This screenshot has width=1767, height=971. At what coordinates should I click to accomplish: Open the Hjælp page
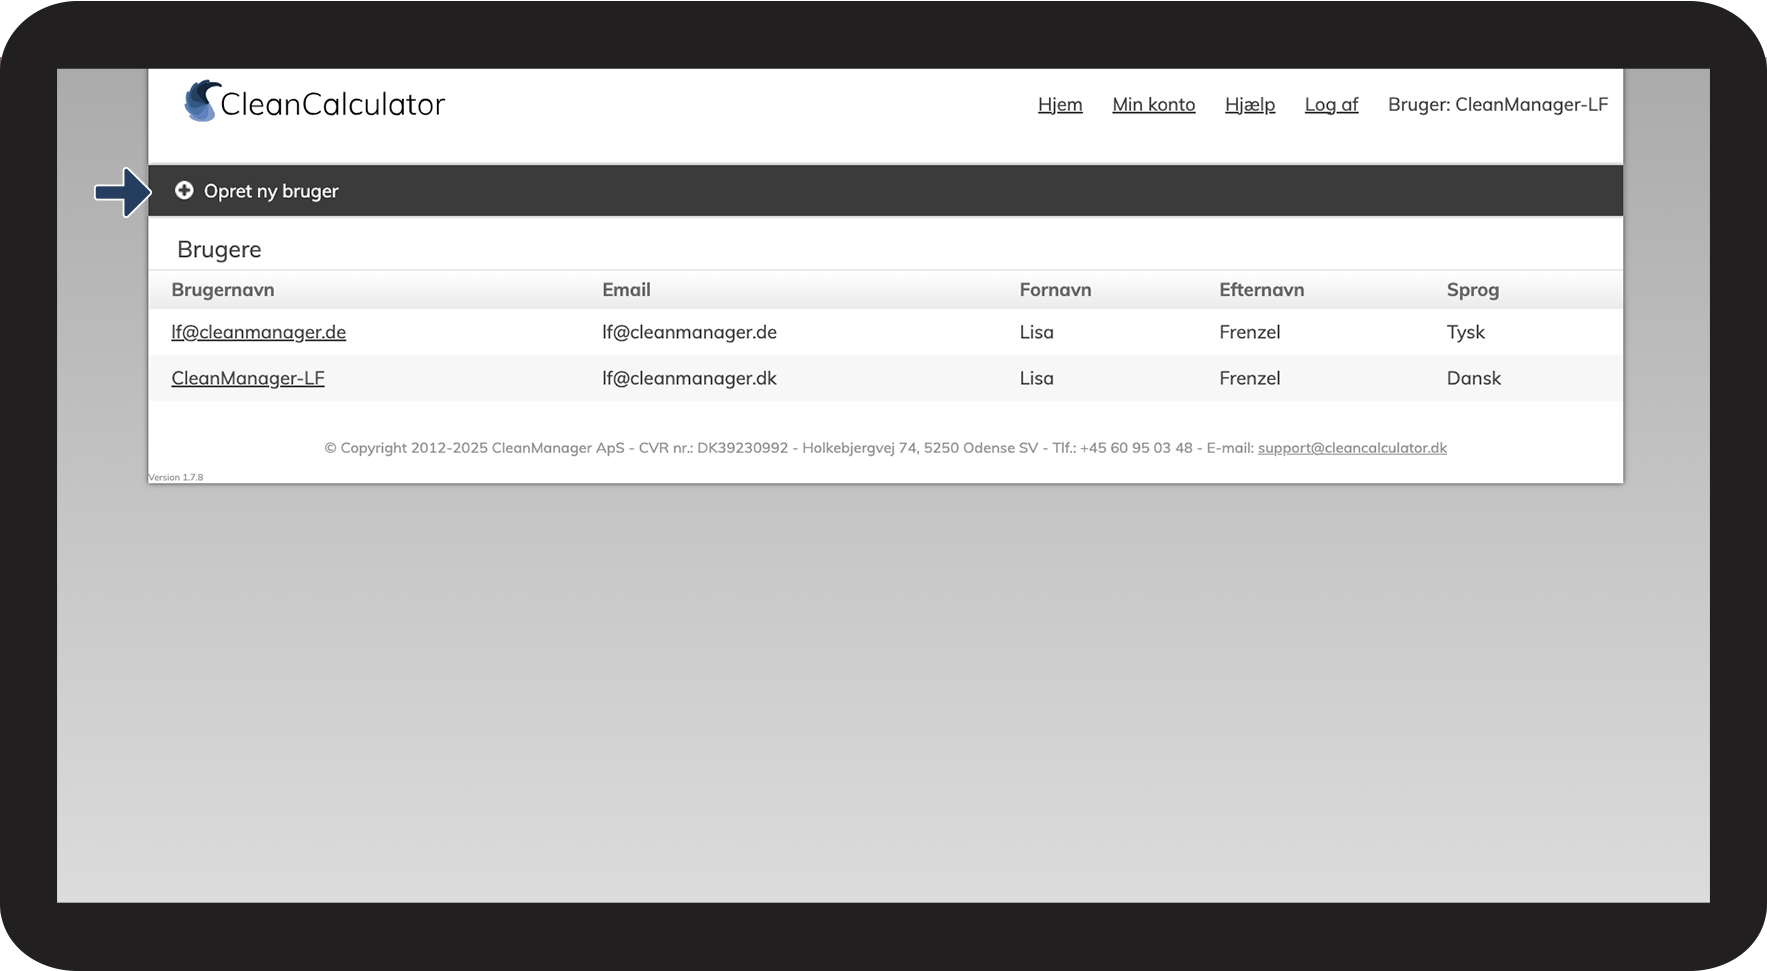(1249, 105)
